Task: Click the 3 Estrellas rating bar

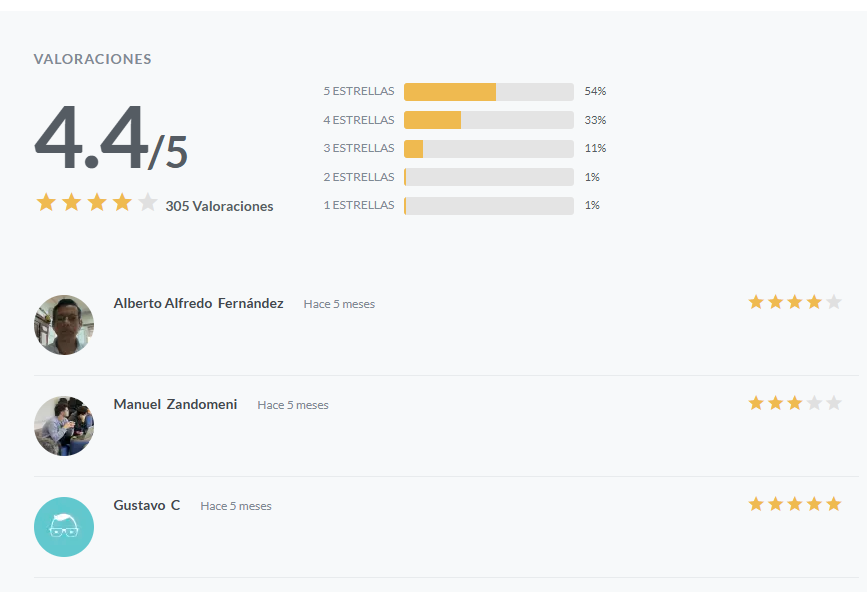Action: coord(489,149)
